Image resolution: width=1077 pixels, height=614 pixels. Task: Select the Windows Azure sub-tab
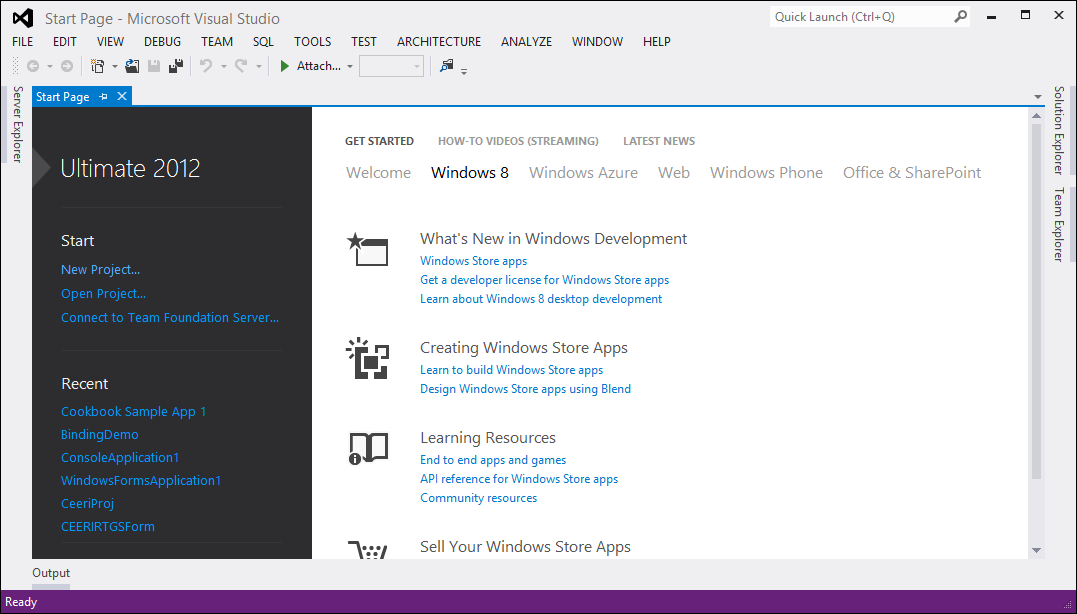point(583,172)
